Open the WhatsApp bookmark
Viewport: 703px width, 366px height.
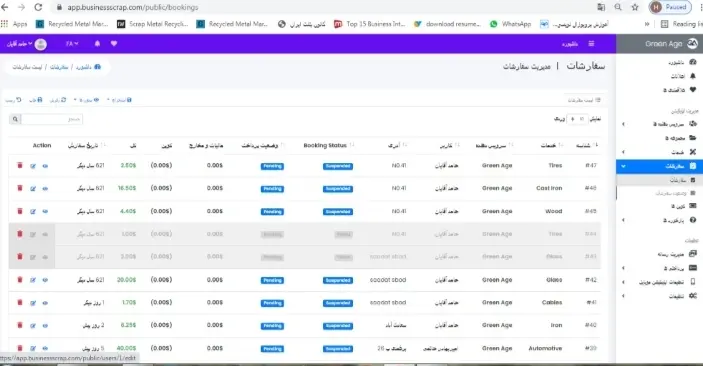(x=511, y=24)
